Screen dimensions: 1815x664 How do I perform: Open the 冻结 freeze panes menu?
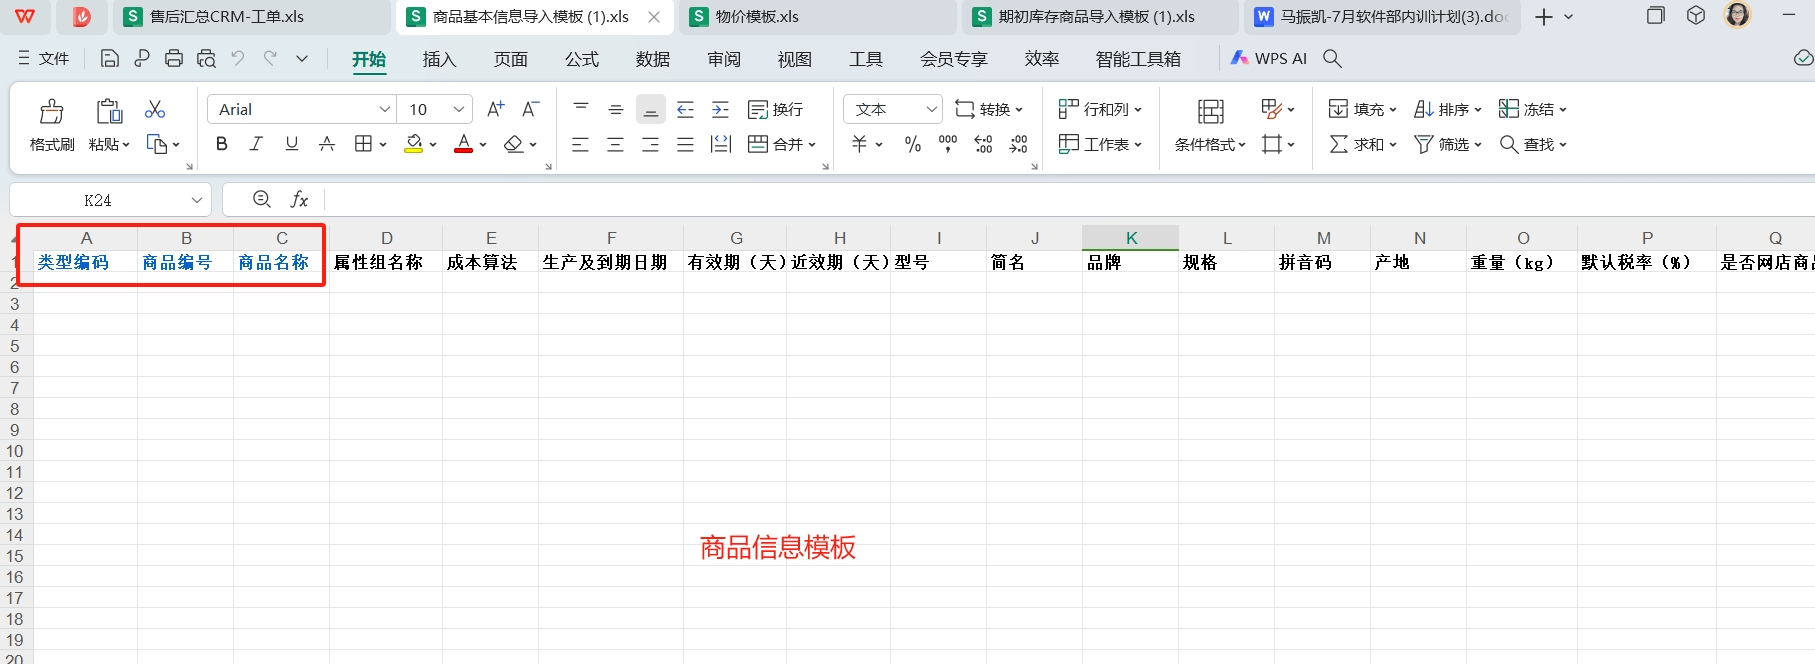point(1532,109)
